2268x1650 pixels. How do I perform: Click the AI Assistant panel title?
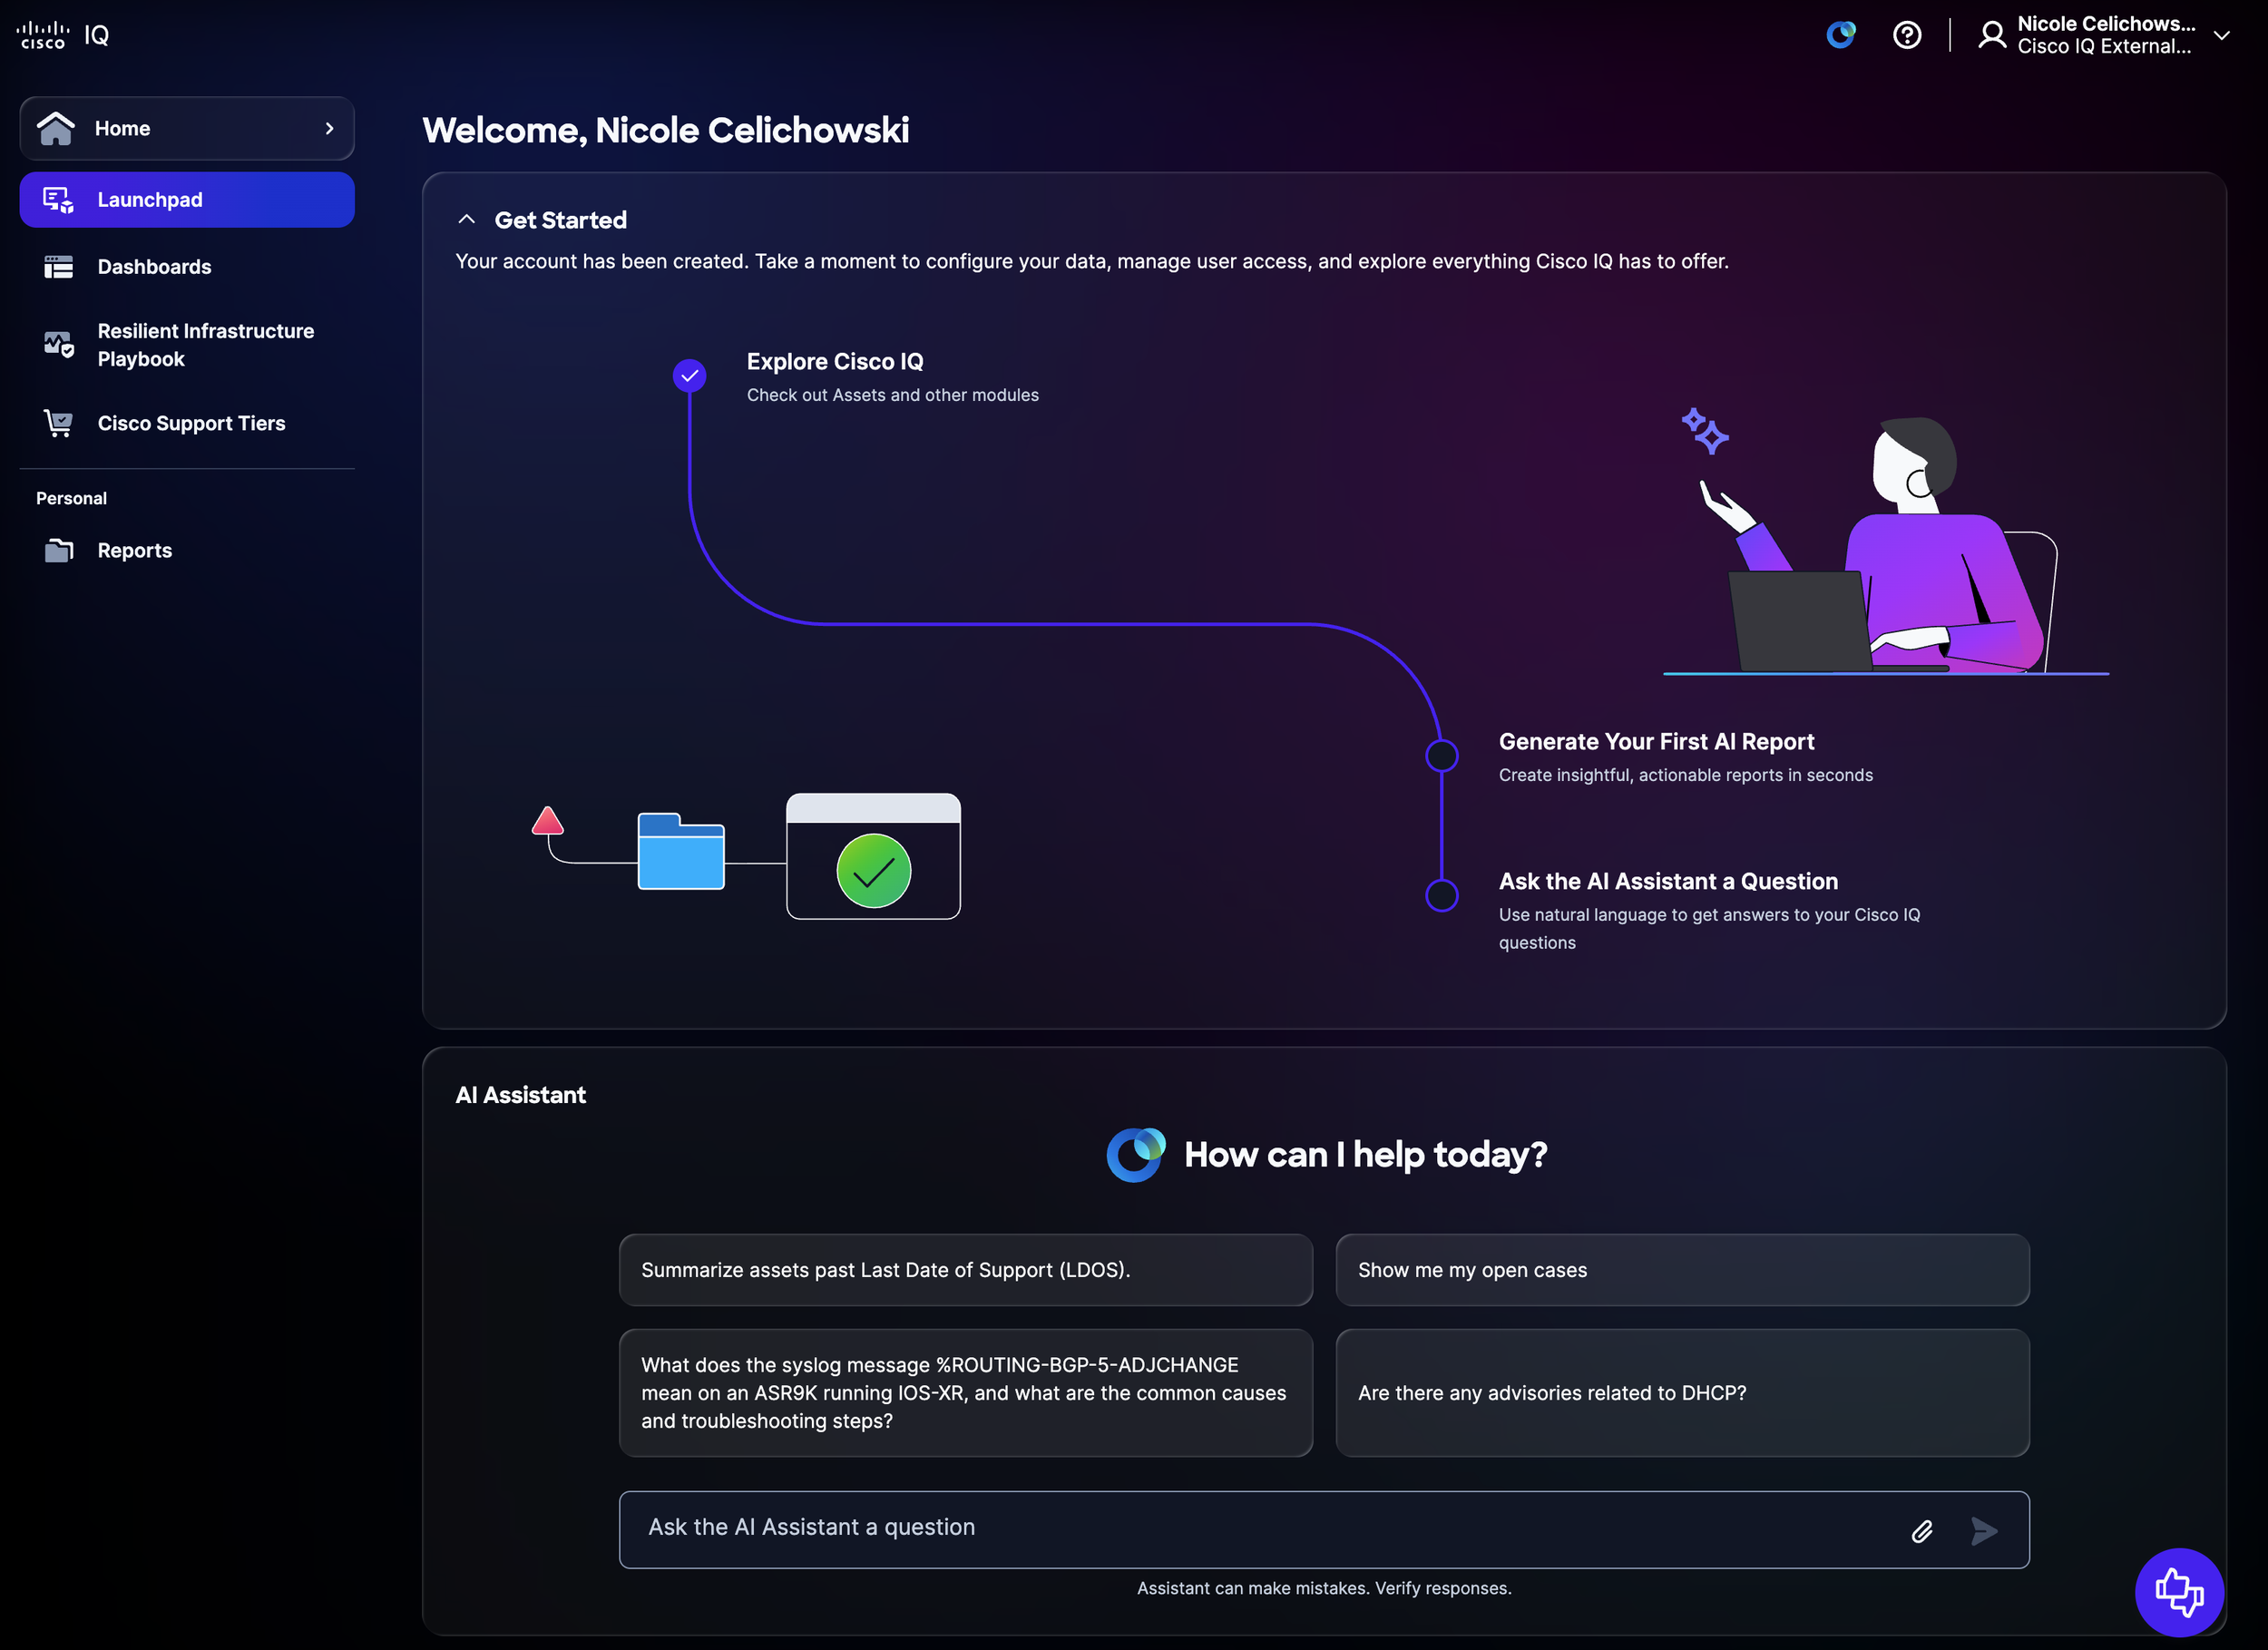point(521,1095)
